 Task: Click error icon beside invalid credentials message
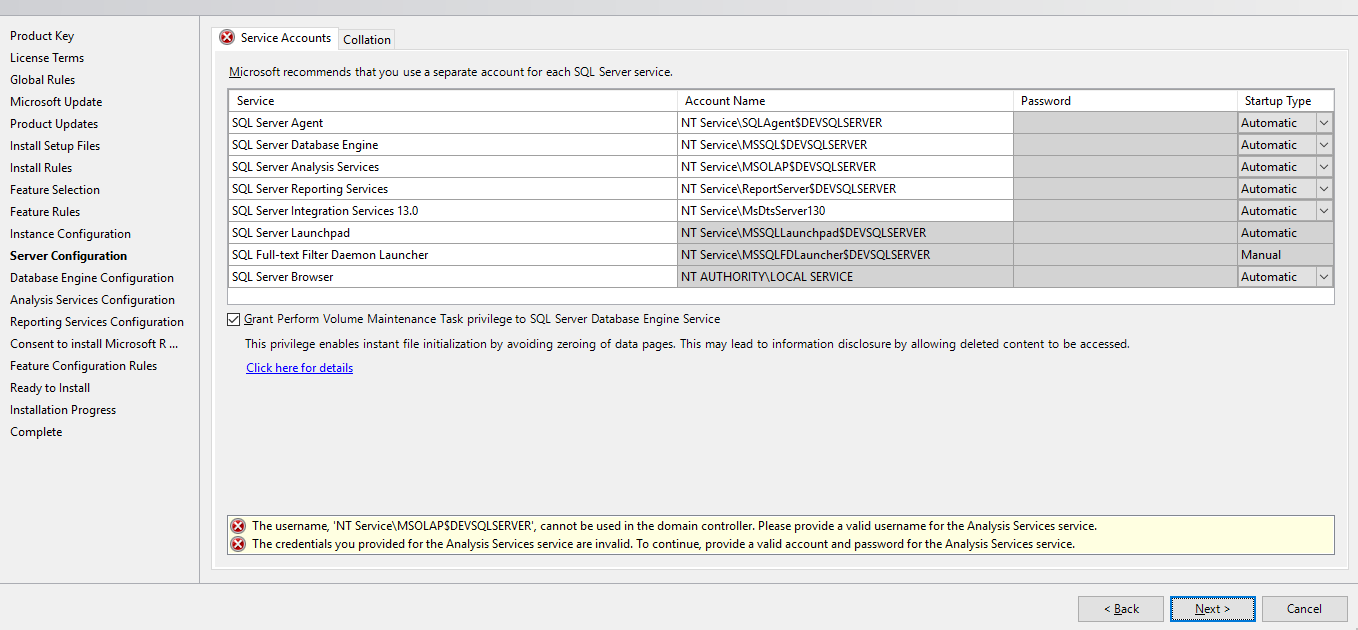pos(238,544)
